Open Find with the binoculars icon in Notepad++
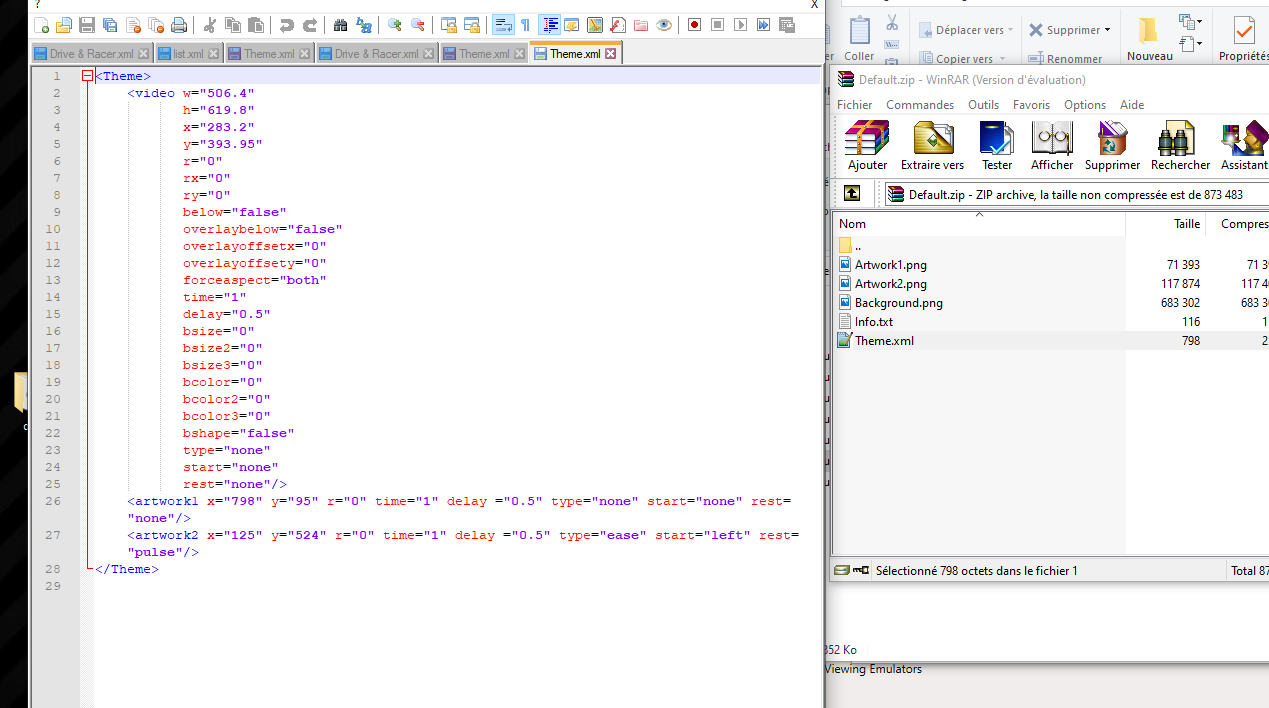1269x708 pixels. click(x=341, y=25)
